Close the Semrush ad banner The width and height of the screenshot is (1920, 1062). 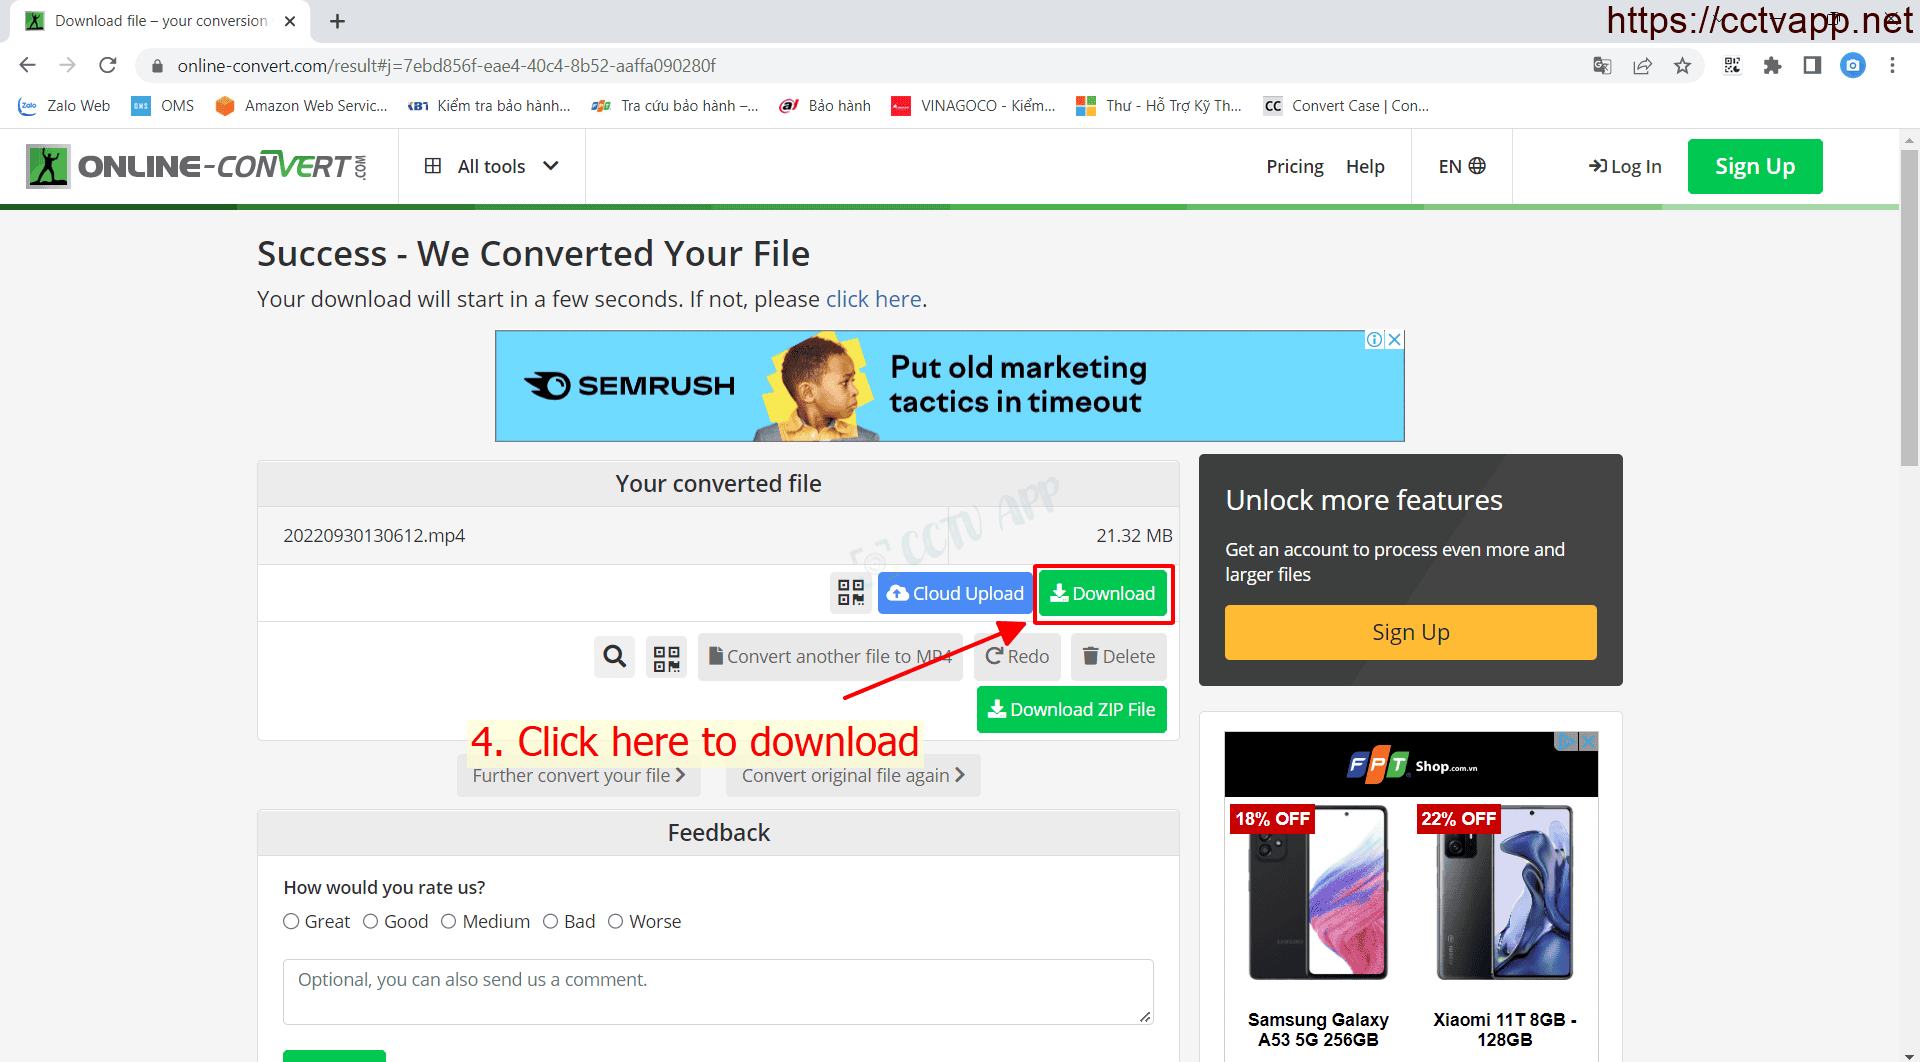(x=1394, y=340)
